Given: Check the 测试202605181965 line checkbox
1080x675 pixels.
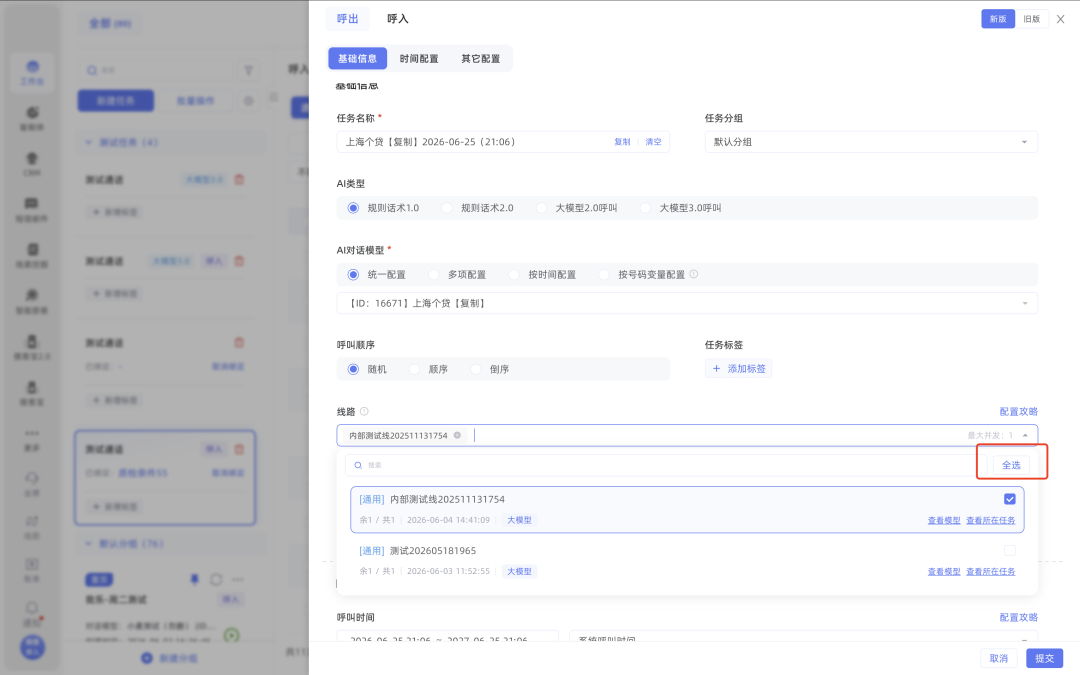Looking at the screenshot, I should (1010, 550).
